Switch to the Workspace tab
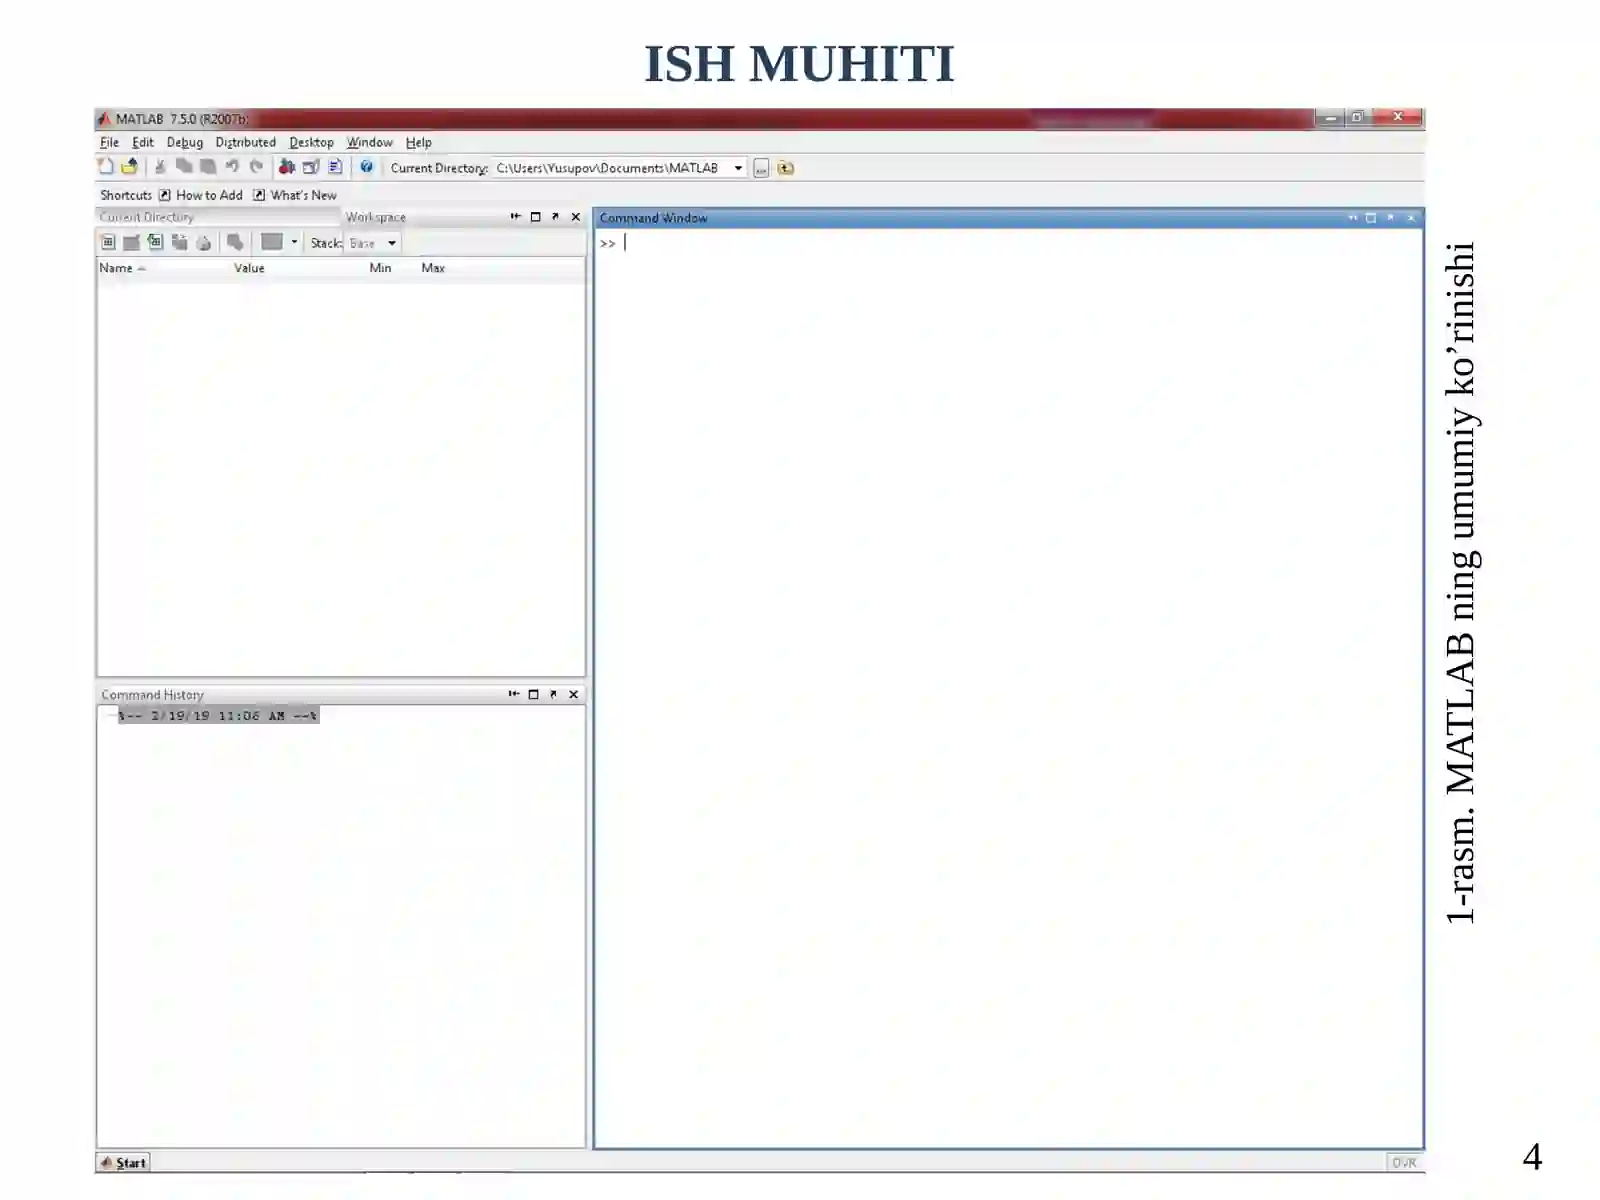Image resolution: width=1600 pixels, height=1200 pixels. click(376, 217)
